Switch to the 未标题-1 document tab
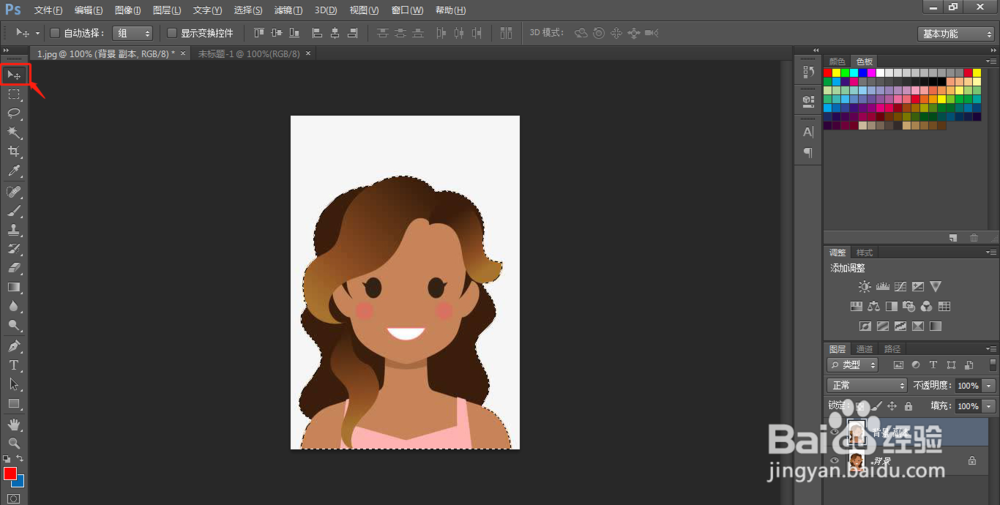1000x505 pixels. 248,53
